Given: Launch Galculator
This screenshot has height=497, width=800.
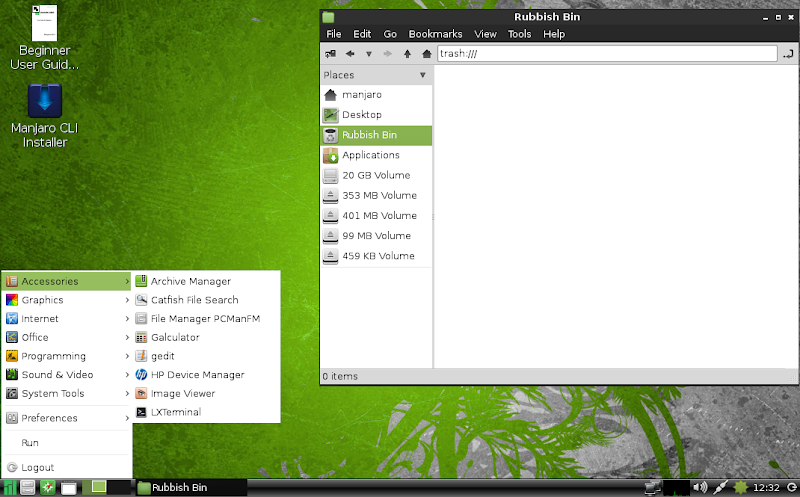Looking at the screenshot, I should (x=206, y=337).
